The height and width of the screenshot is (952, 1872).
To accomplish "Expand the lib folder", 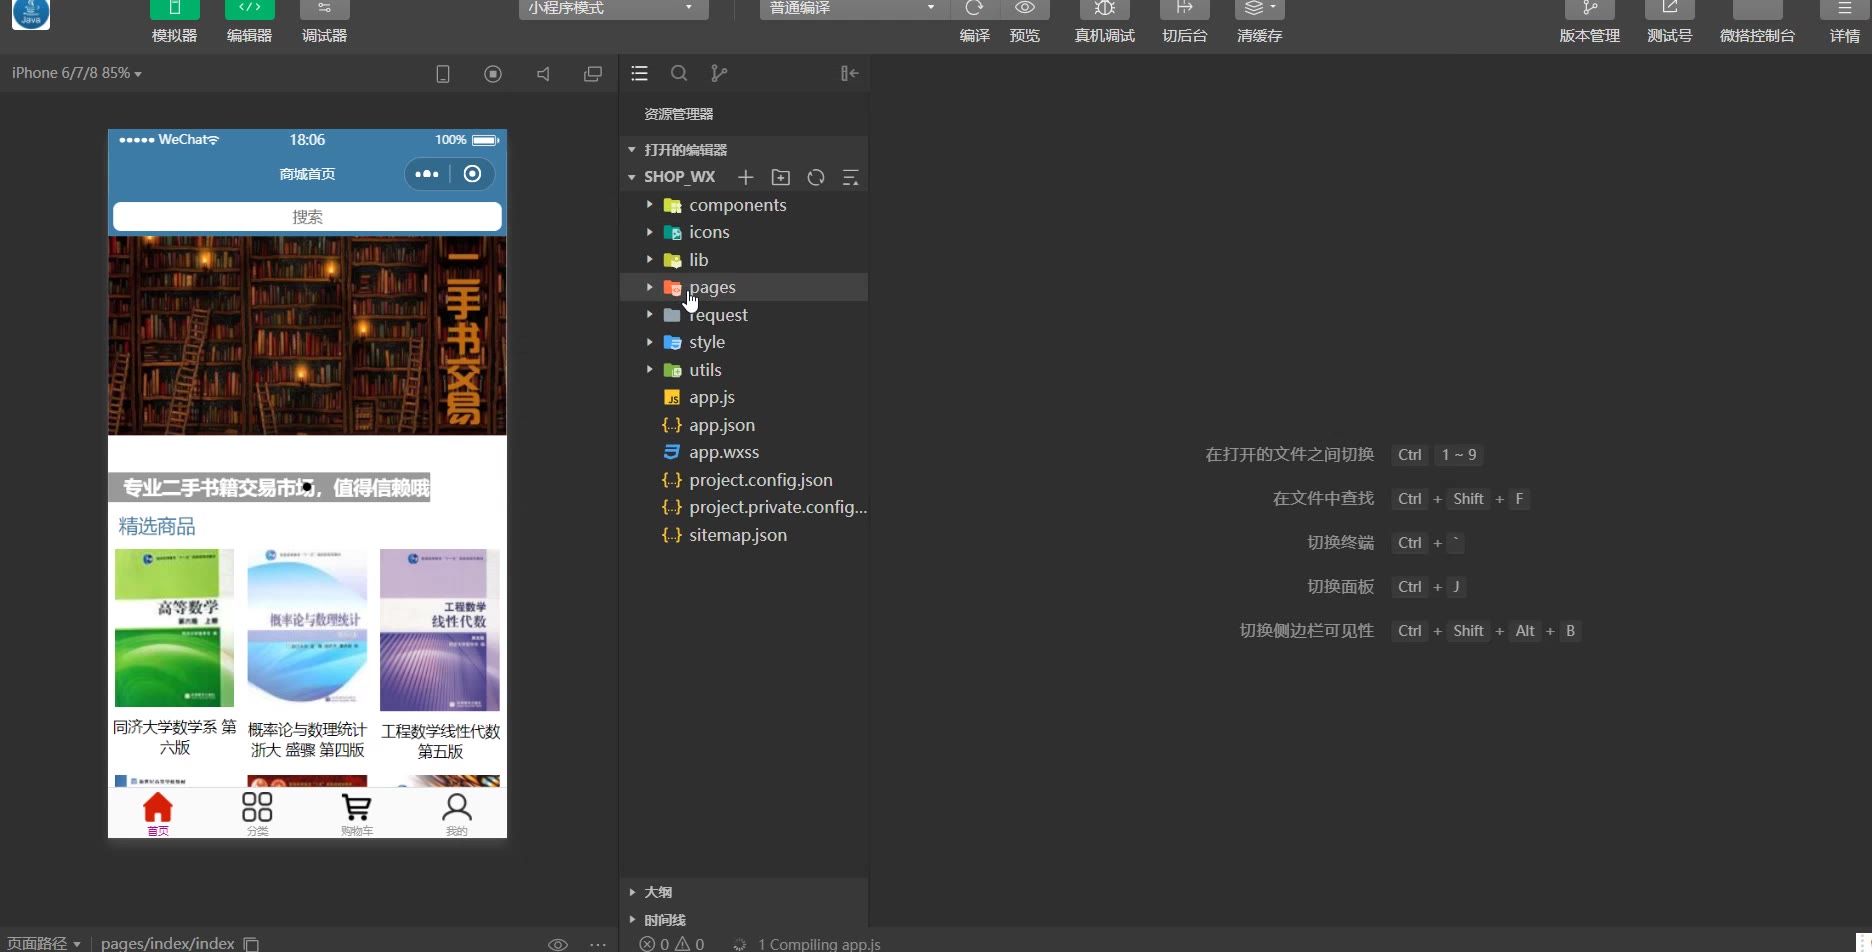I will click(744, 260).
